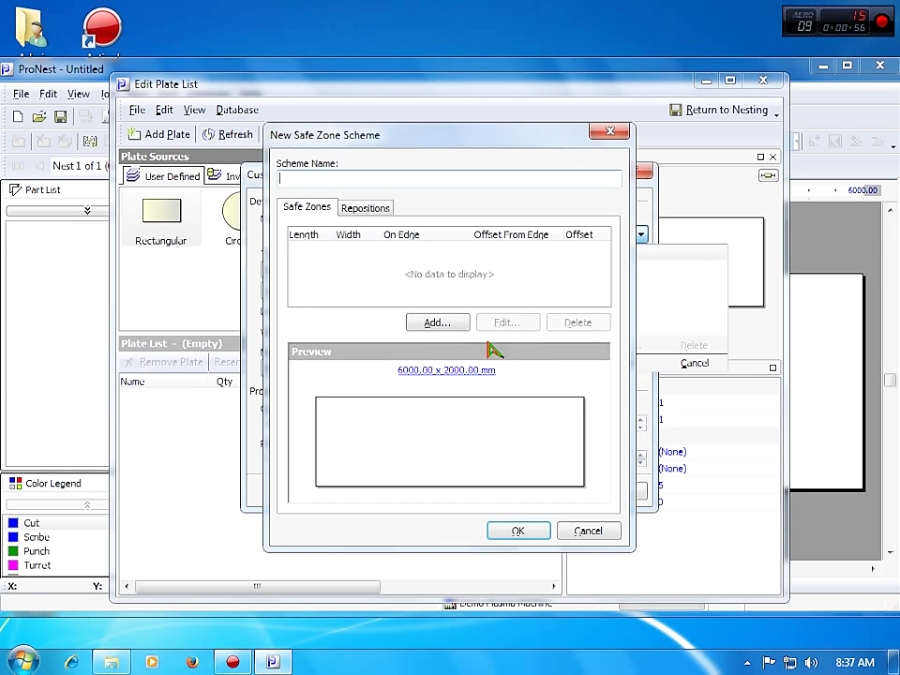The width and height of the screenshot is (900, 675).
Task: Click the Add Plate toolbar icon
Action: pyautogui.click(x=135, y=134)
